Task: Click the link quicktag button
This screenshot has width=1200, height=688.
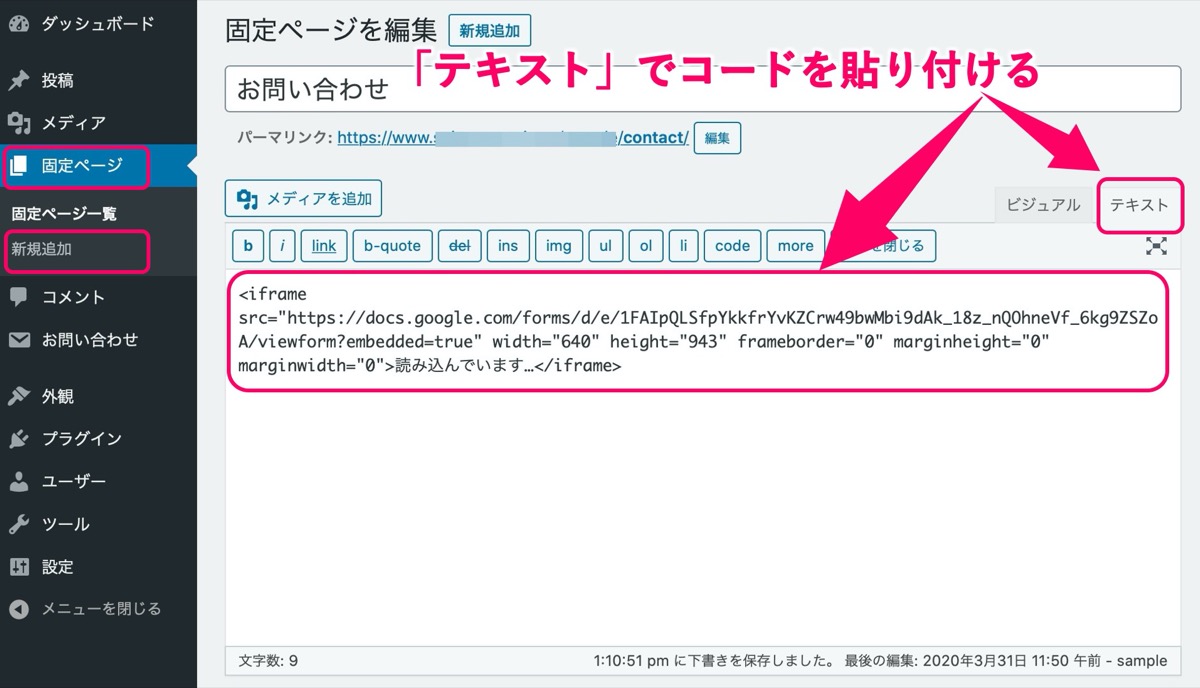Action: click(324, 246)
